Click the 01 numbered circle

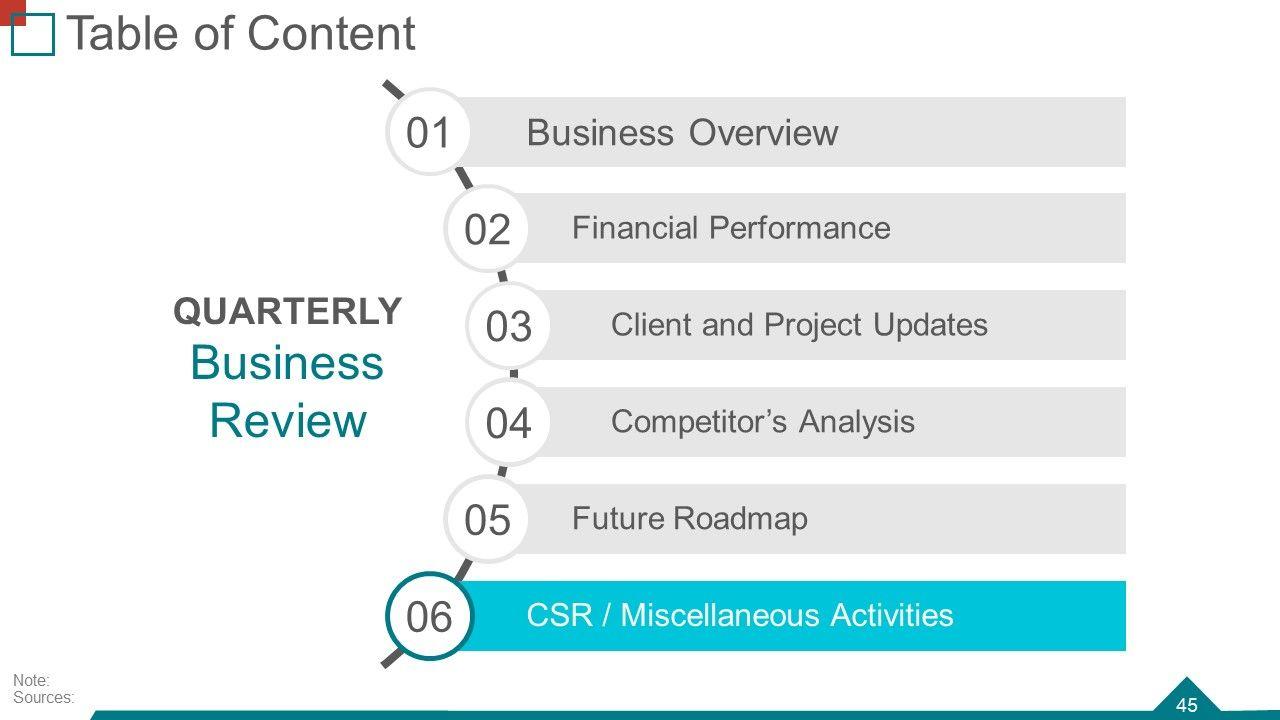point(429,133)
